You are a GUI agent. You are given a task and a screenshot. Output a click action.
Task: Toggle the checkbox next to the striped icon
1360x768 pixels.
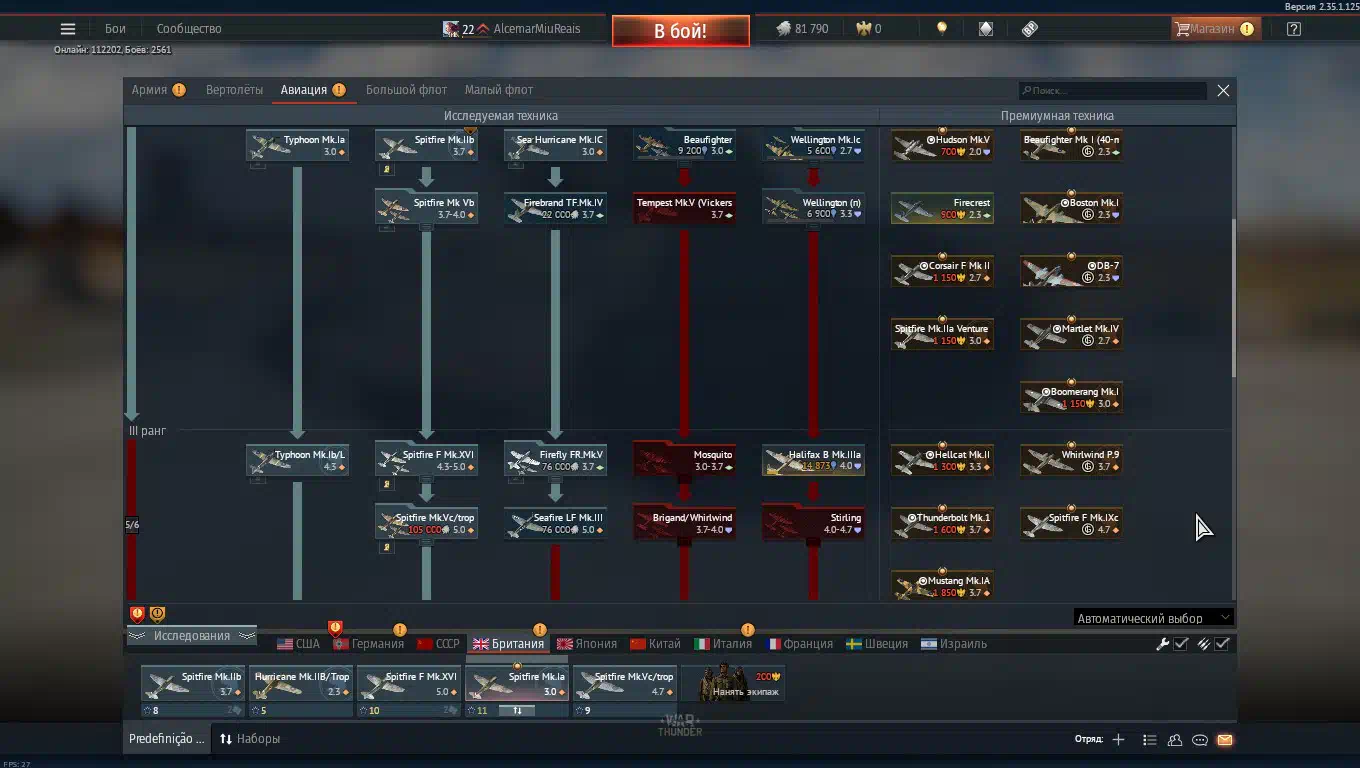click(1222, 644)
